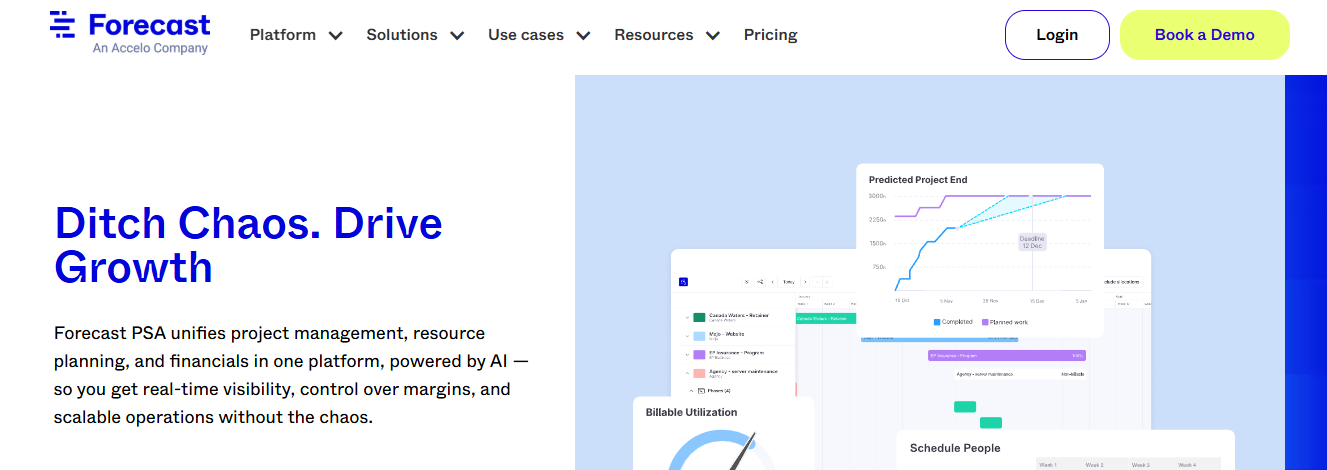Select the Agency - server maintenance row

pyautogui.click(x=738, y=373)
